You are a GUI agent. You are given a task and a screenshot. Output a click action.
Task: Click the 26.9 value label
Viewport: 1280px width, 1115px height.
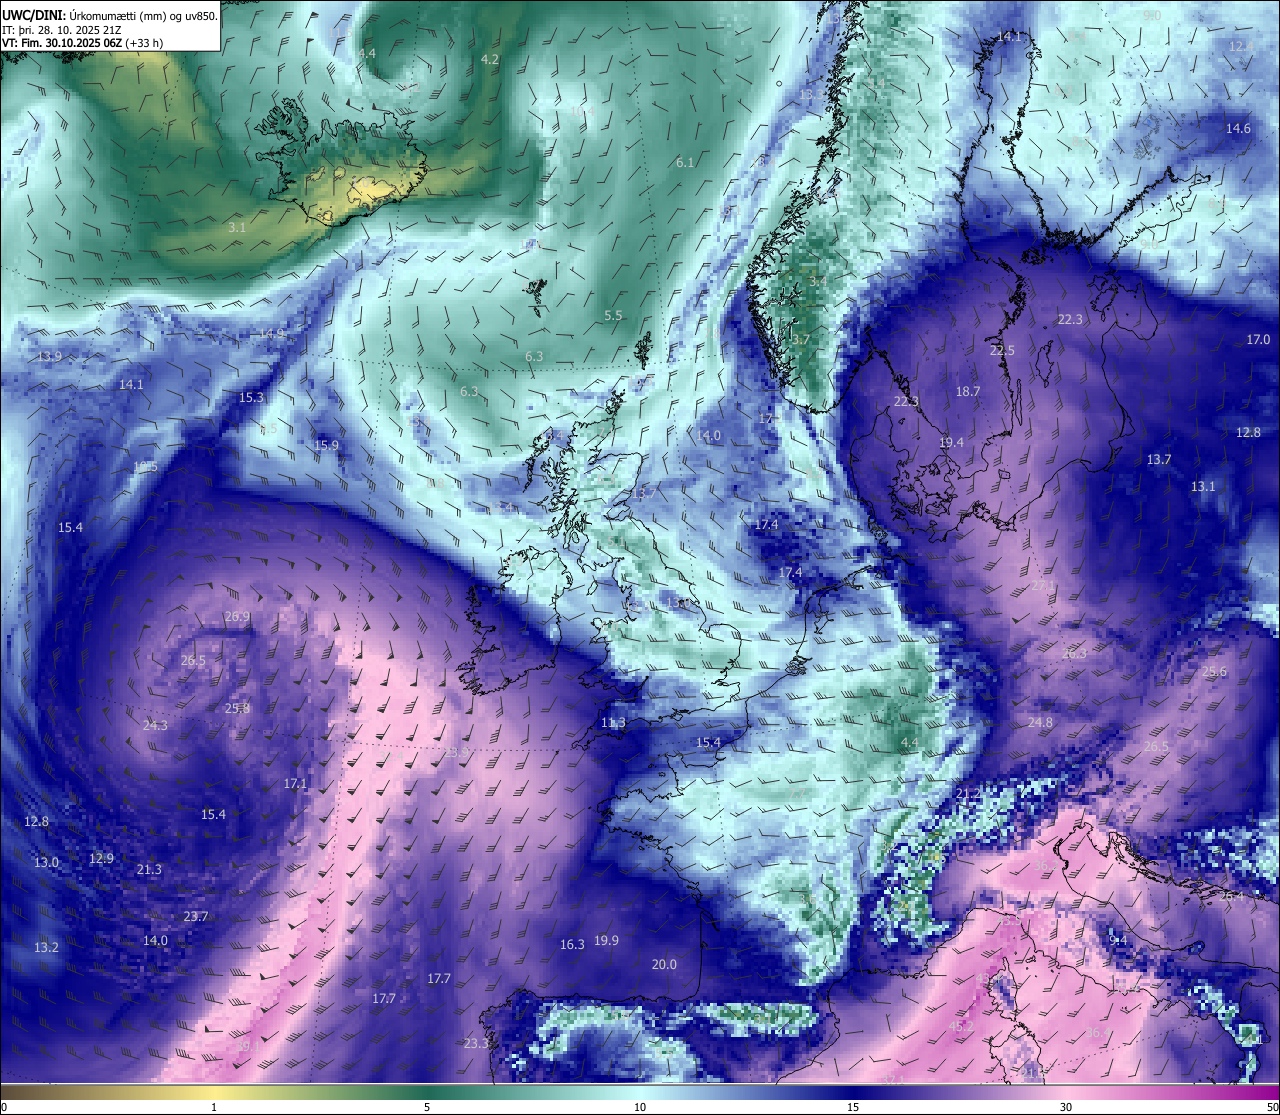click(x=237, y=616)
